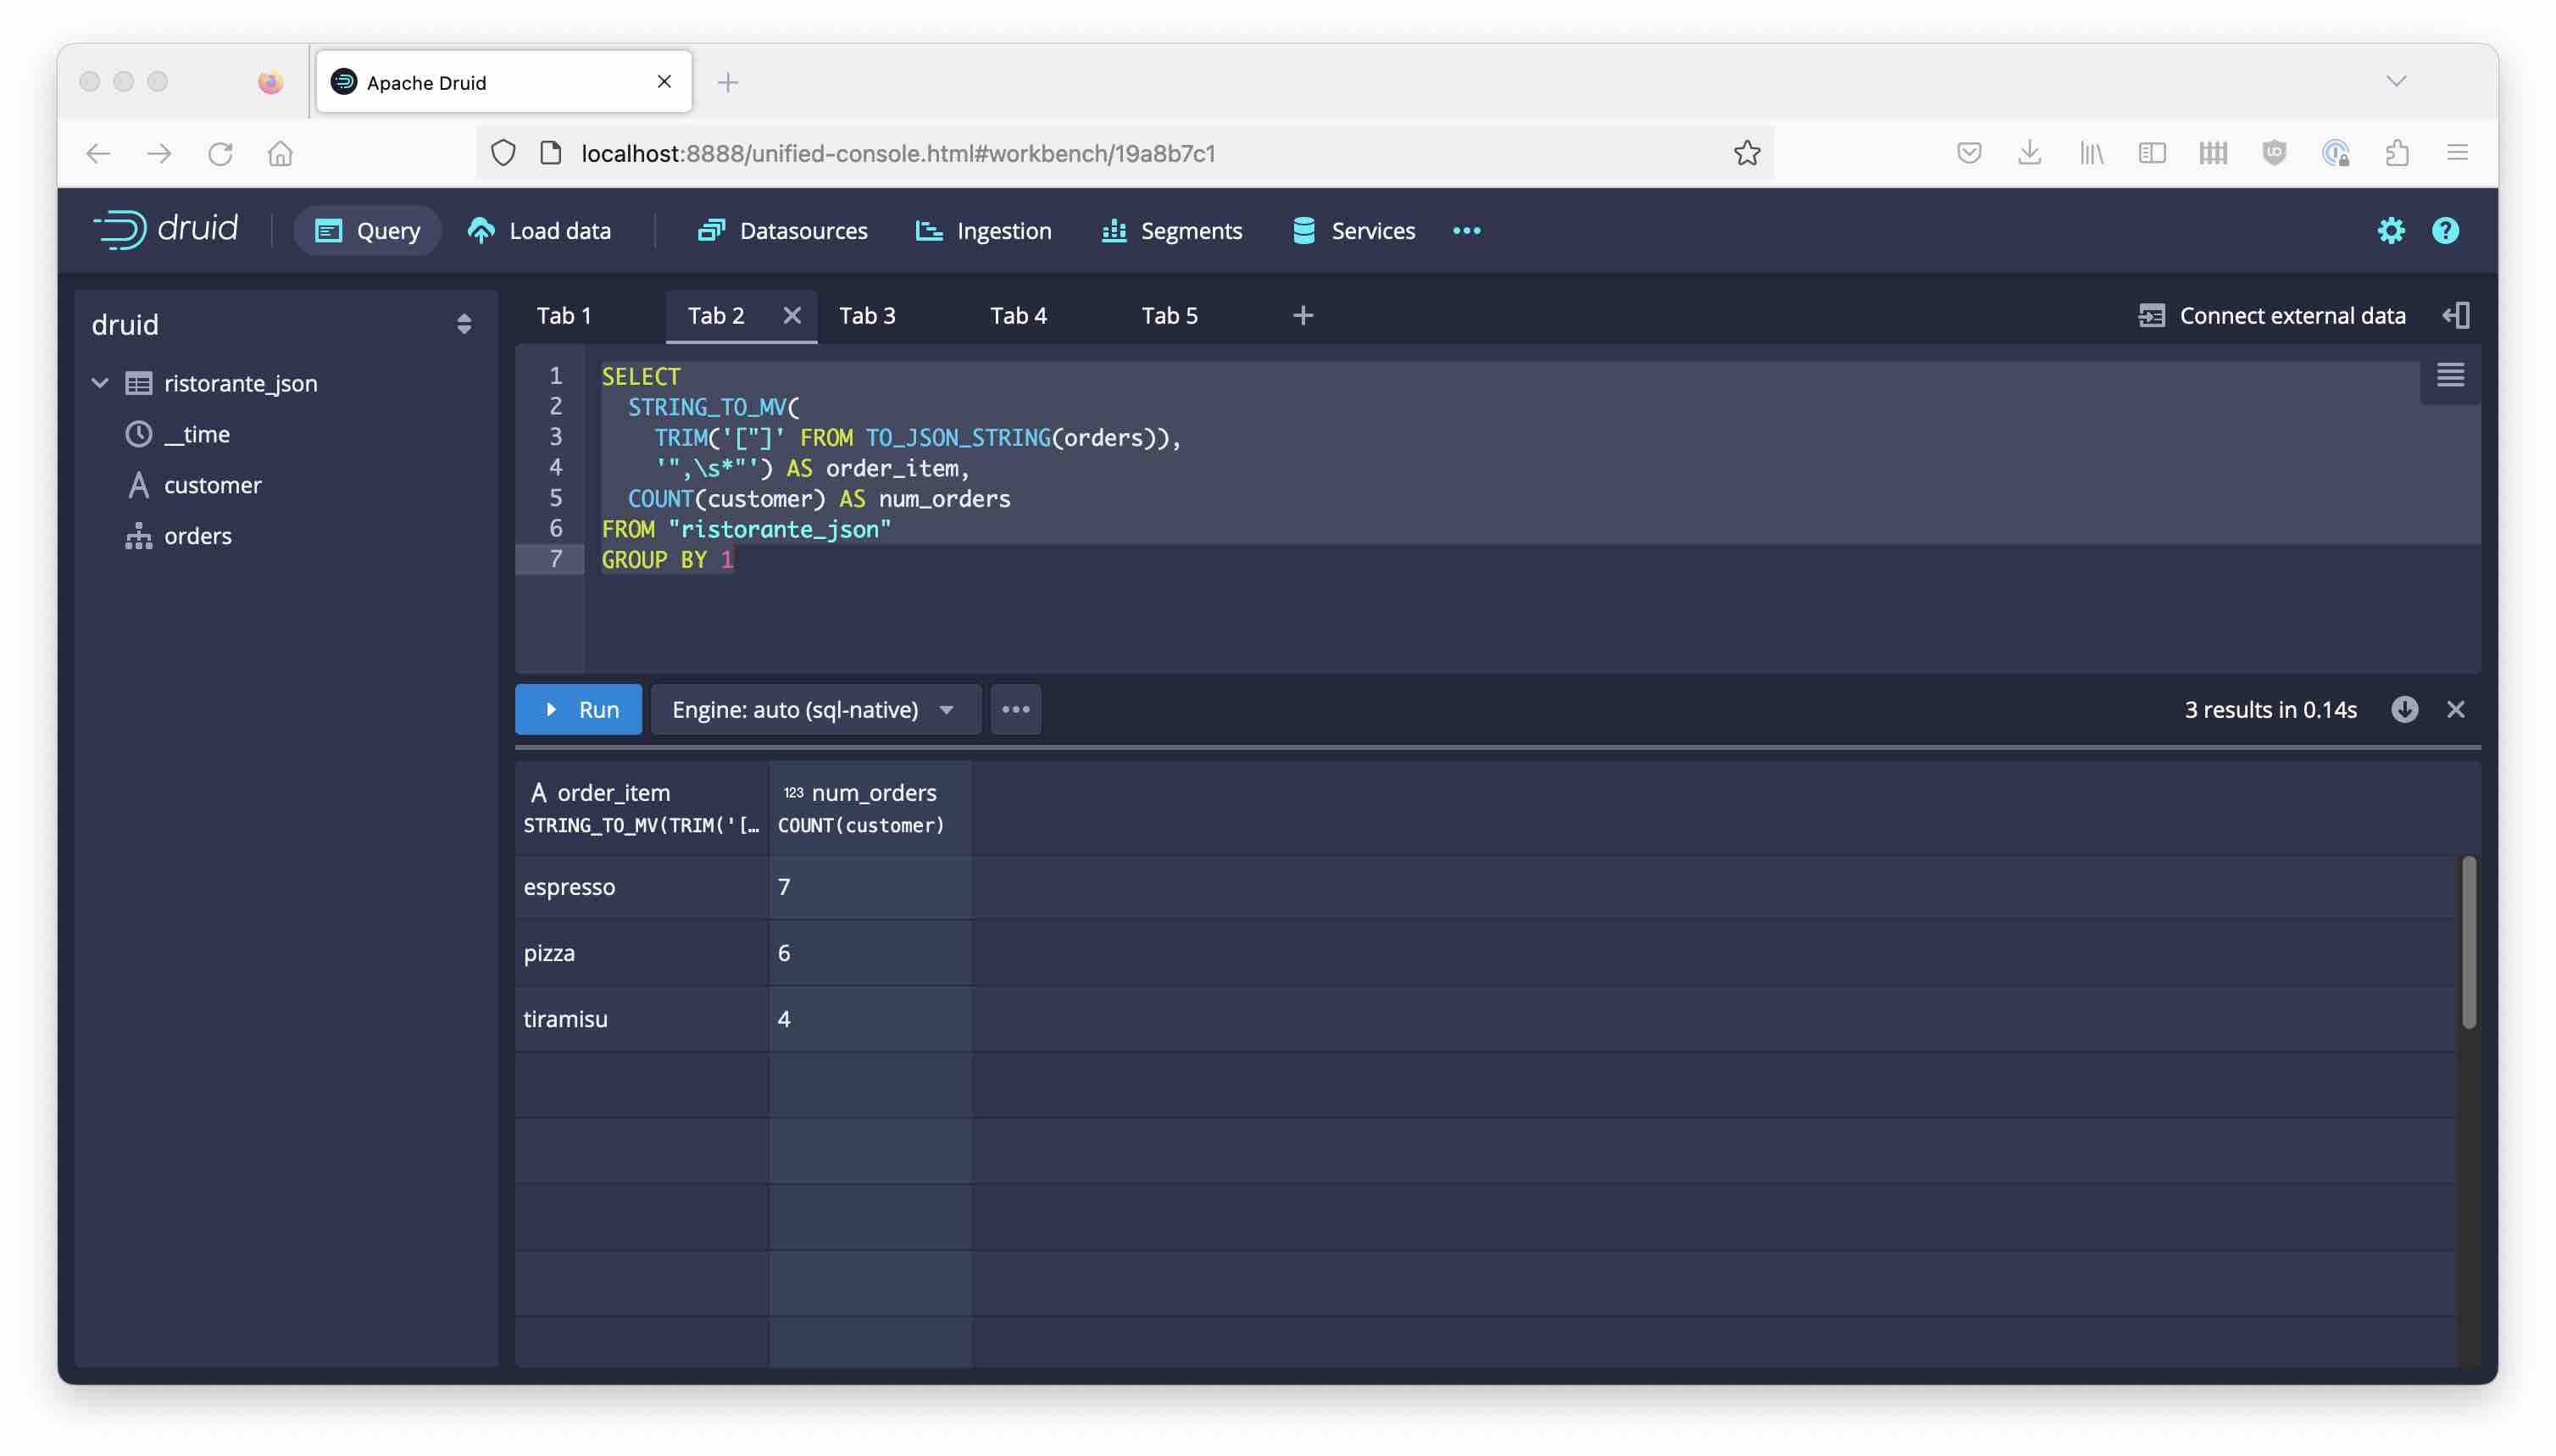The height and width of the screenshot is (1456, 2556).
Task: Expand the ristorante_json datasource tree
Action: click(x=95, y=385)
